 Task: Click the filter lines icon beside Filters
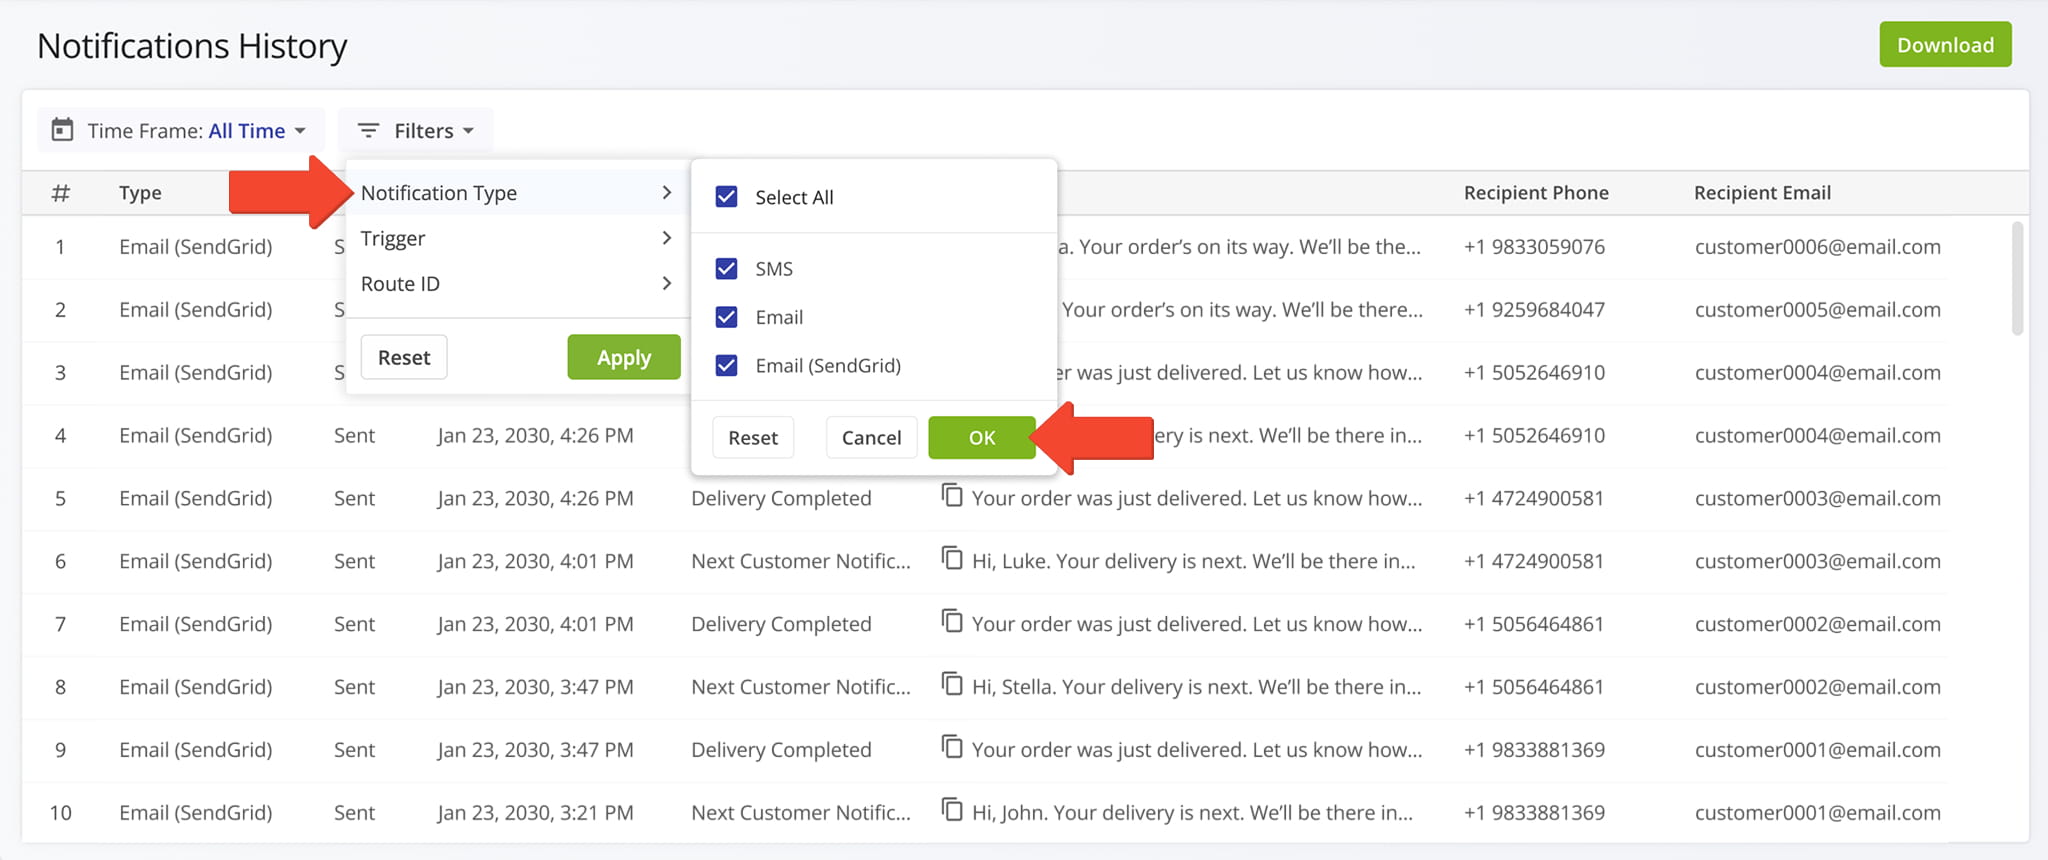pos(368,131)
